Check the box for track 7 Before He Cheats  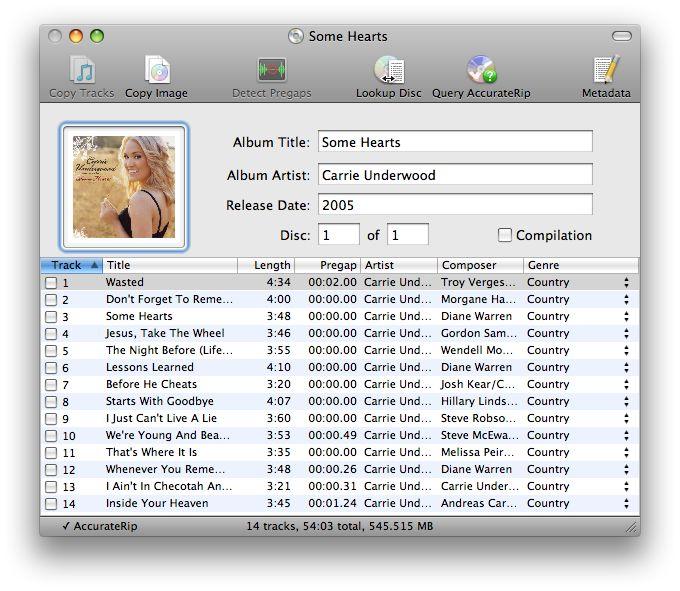point(51,385)
